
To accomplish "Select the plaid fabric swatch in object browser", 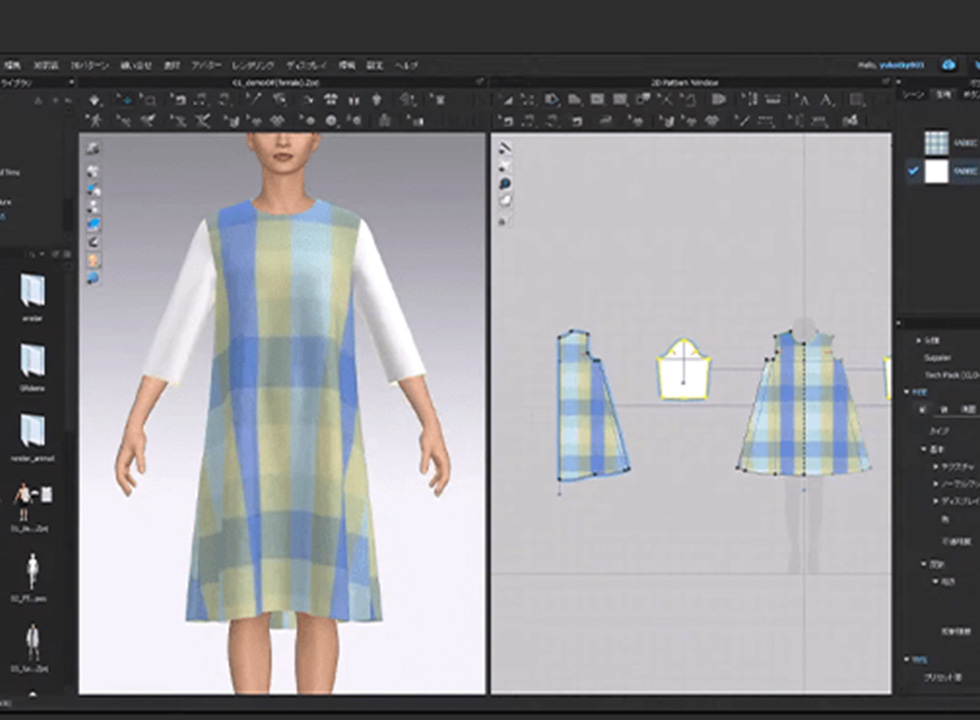I will click(x=936, y=141).
